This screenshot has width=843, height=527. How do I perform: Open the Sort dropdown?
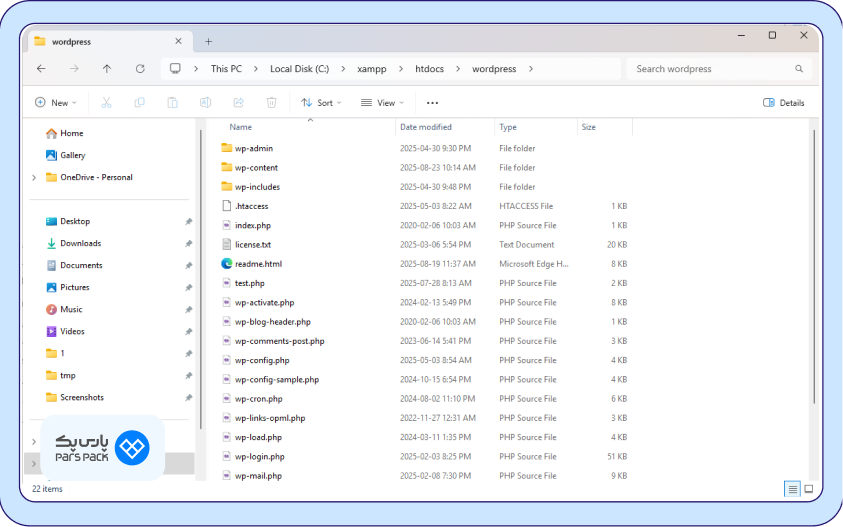pos(322,103)
